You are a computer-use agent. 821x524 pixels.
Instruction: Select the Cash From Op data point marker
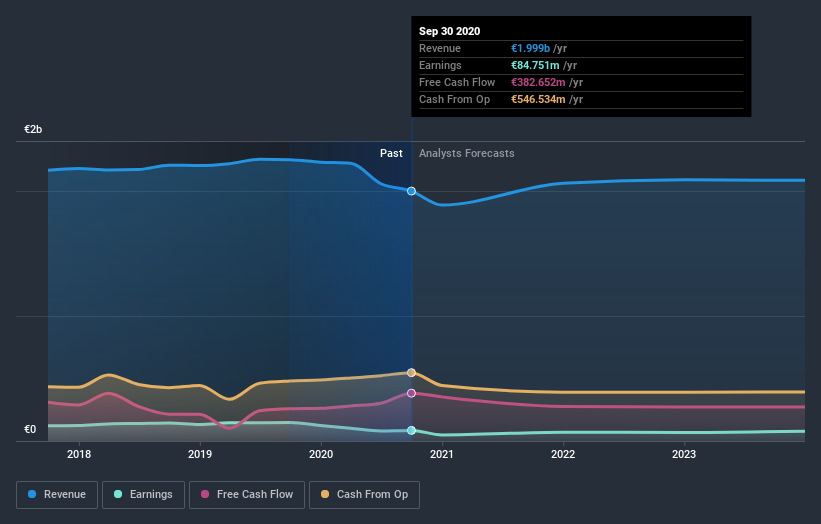pos(412,373)
